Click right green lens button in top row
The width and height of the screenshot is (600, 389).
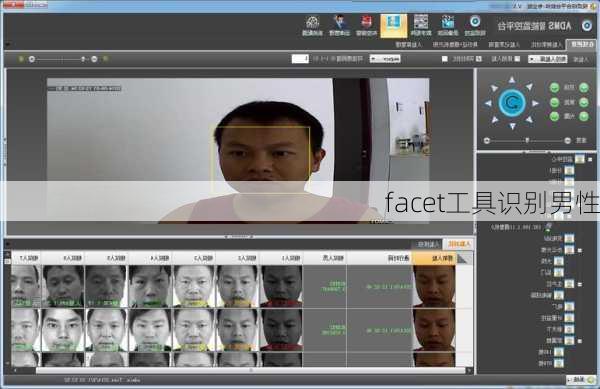point(584,88)
